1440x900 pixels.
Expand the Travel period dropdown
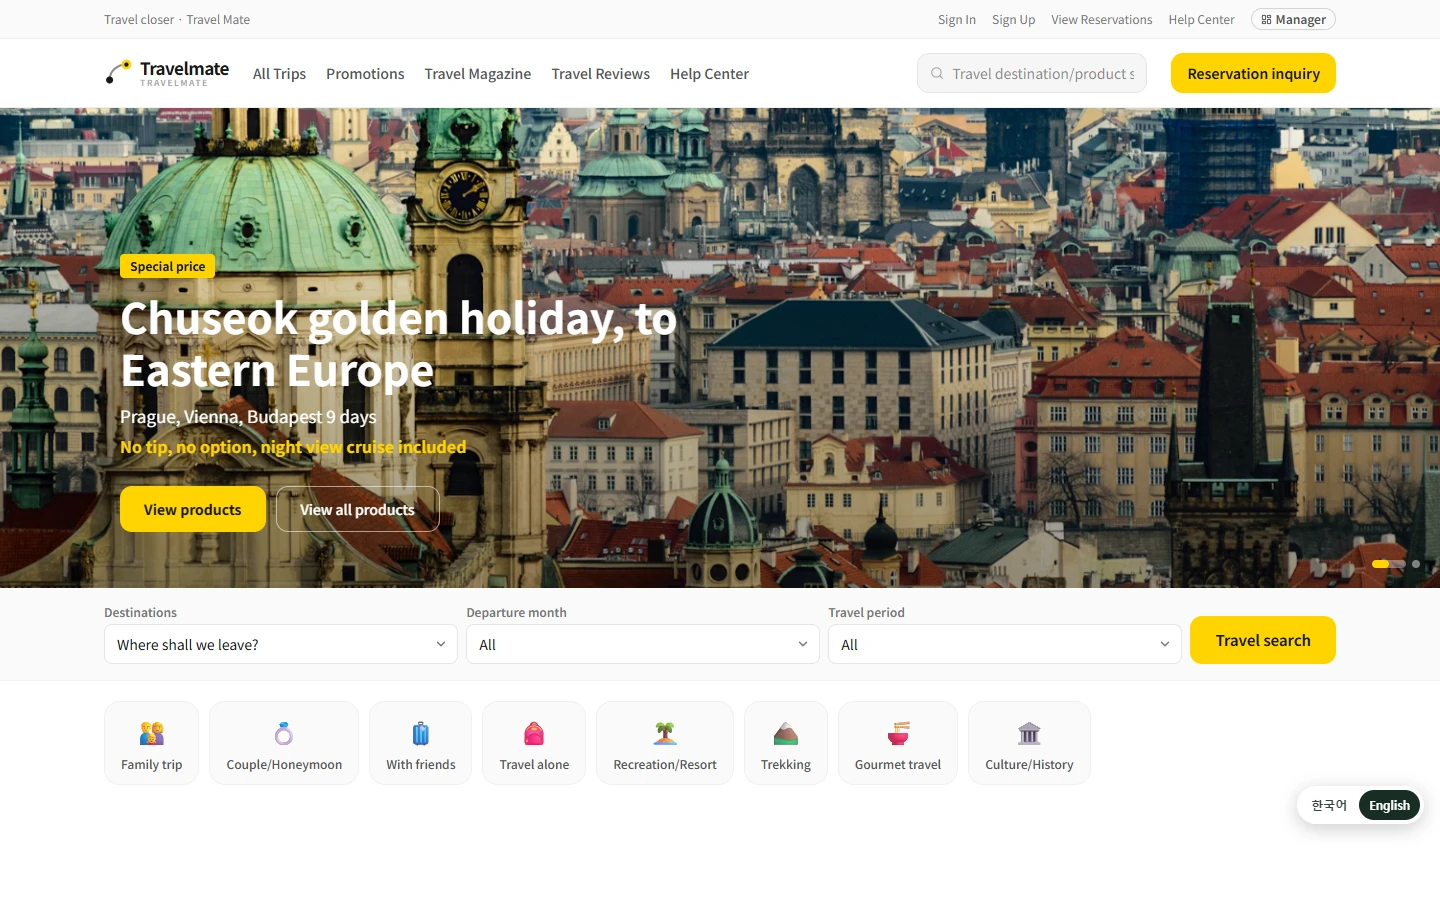[x=1005, y=644]
